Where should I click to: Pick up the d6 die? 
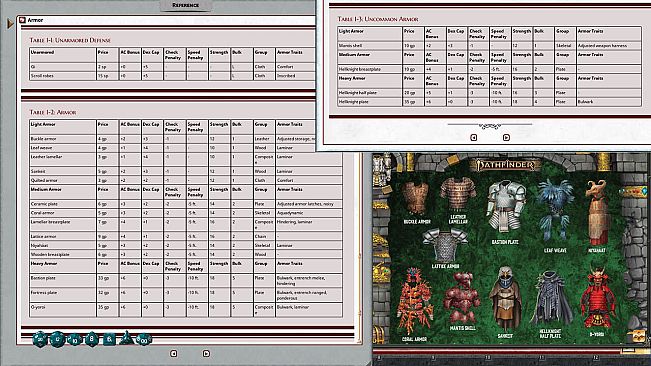coord(109,339)
